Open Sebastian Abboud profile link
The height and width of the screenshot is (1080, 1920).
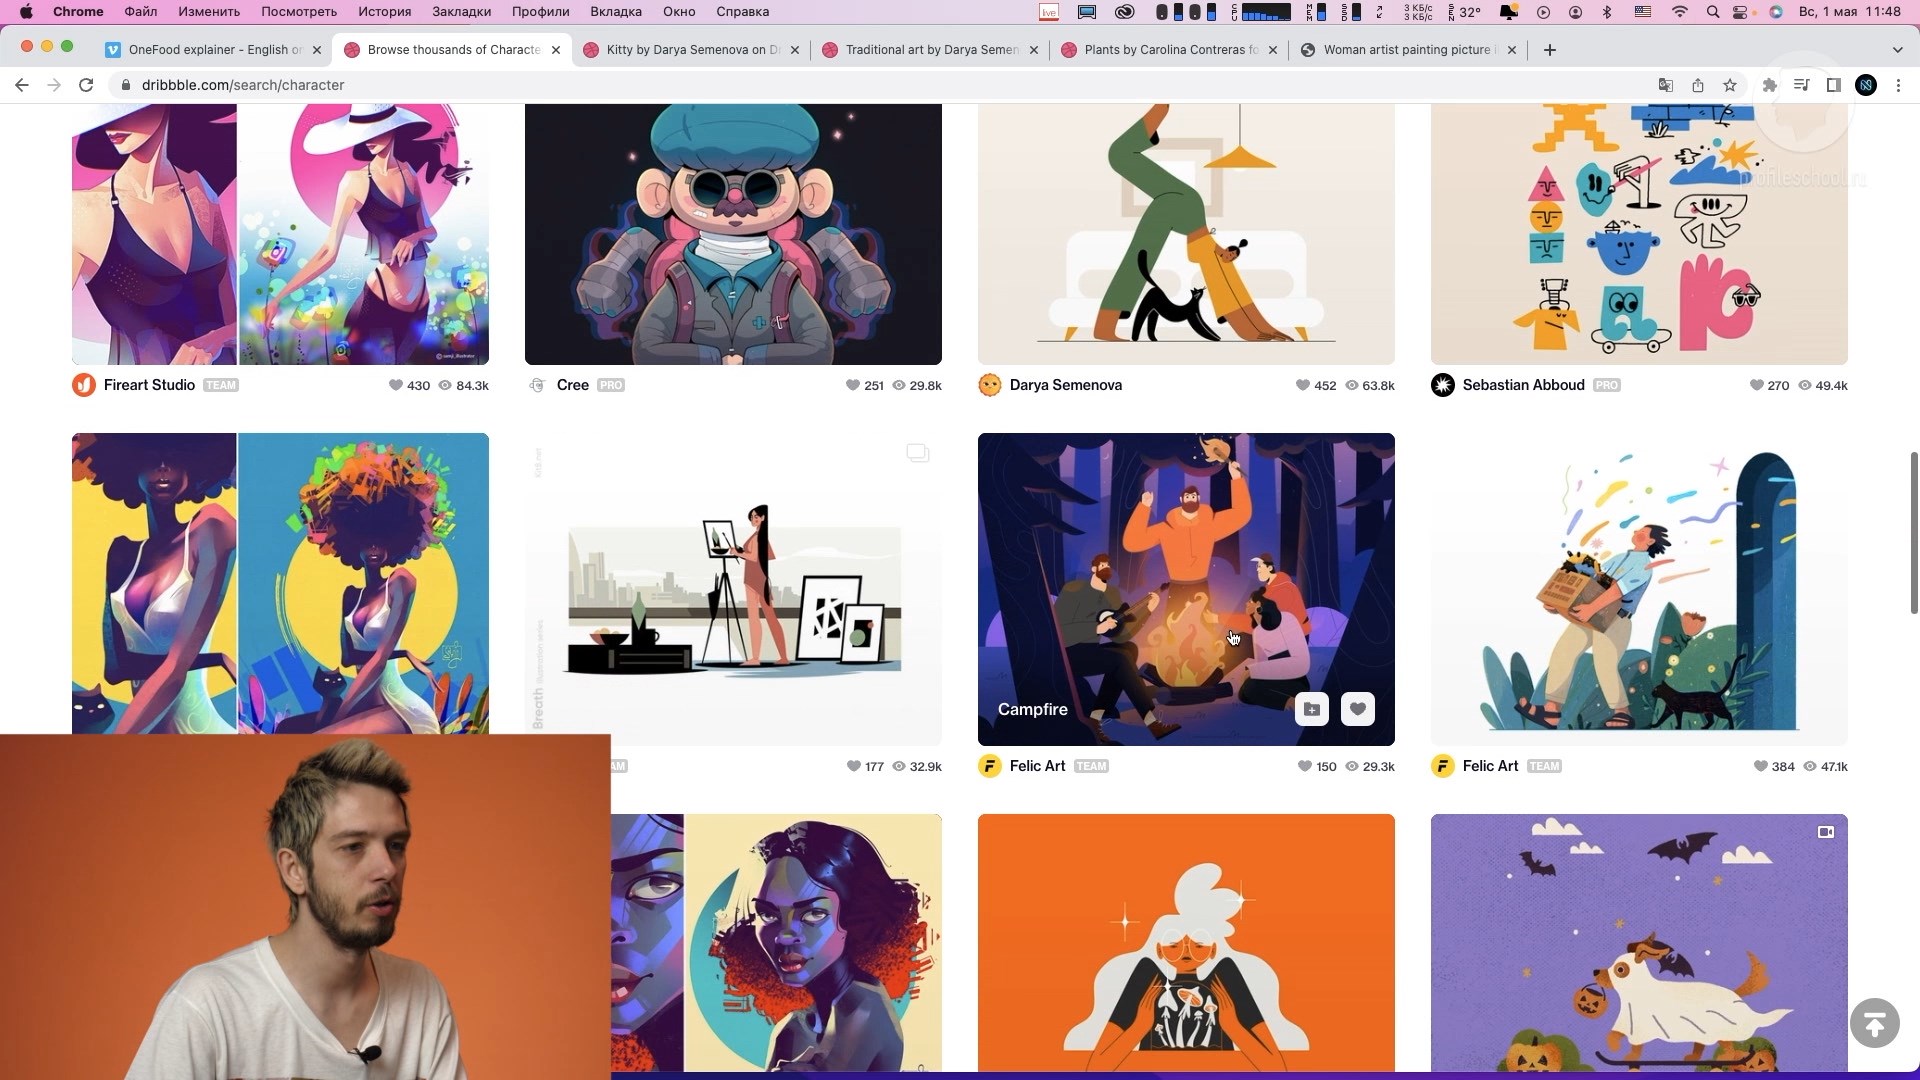[x=1522, y=385]
